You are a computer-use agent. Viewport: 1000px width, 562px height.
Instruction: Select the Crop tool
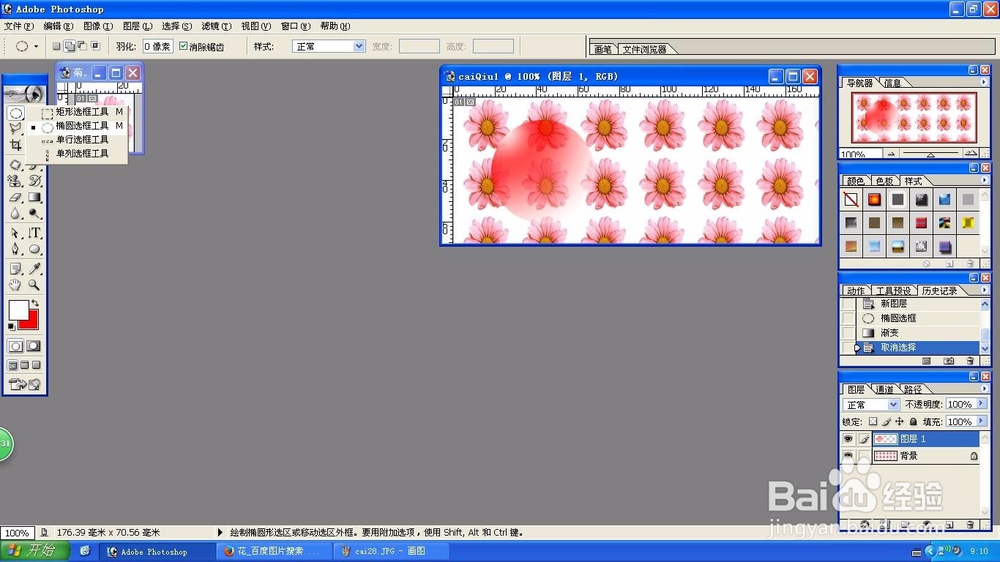pos(15,145)
